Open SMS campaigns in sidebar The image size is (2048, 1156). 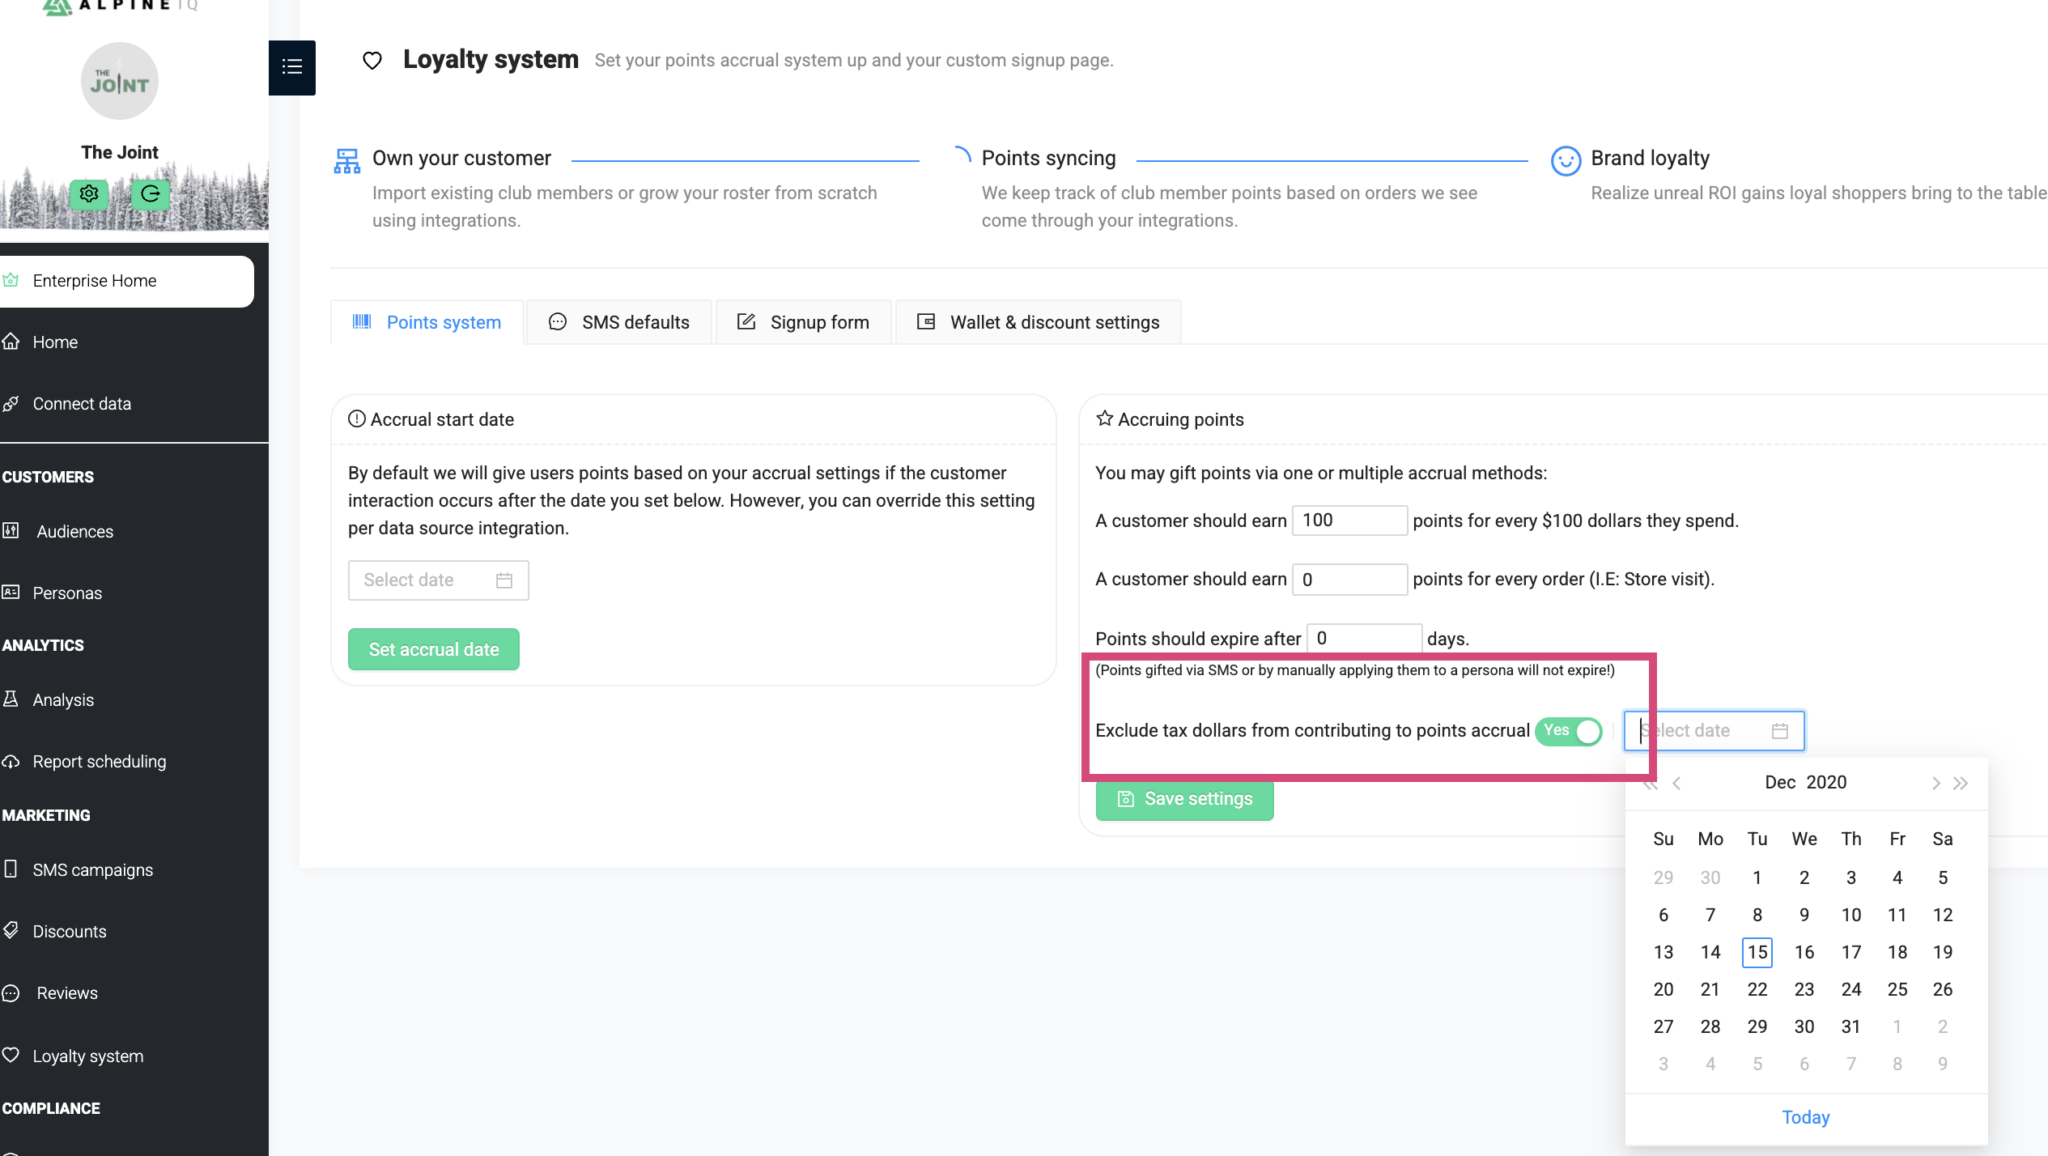click(x=92, y=869)
